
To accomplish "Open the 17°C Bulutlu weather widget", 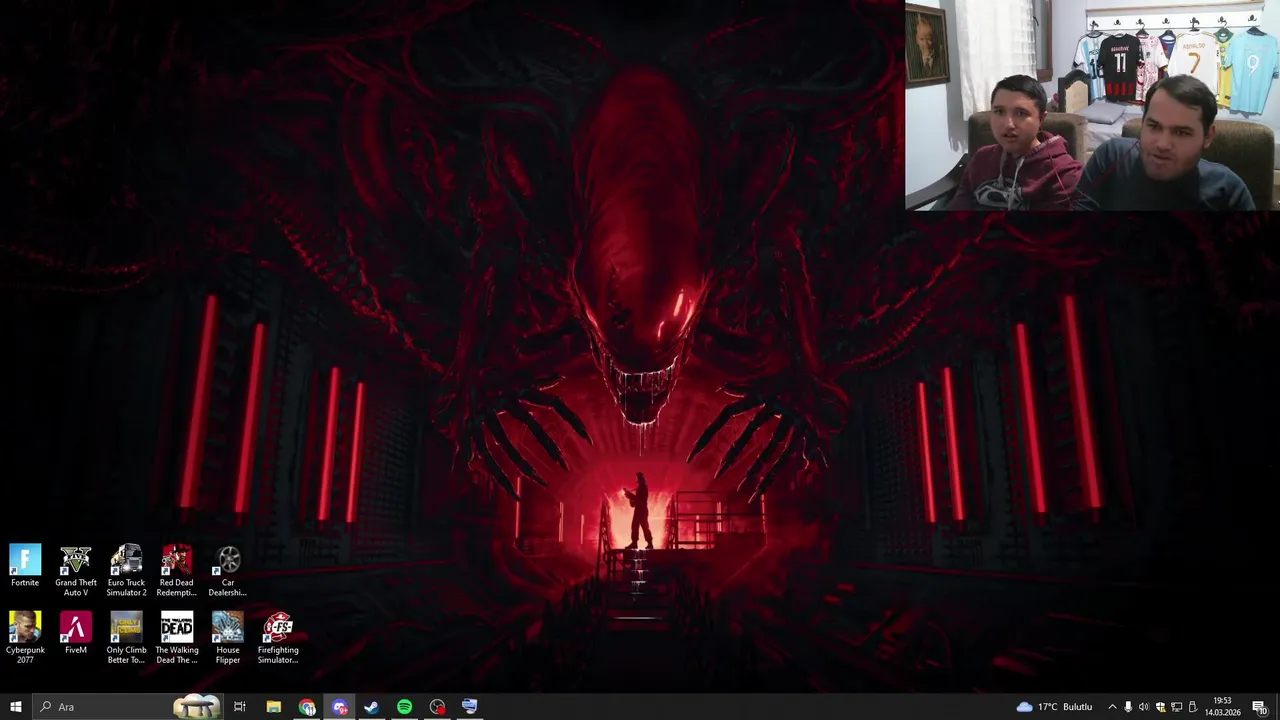I will pos(1055,707).
